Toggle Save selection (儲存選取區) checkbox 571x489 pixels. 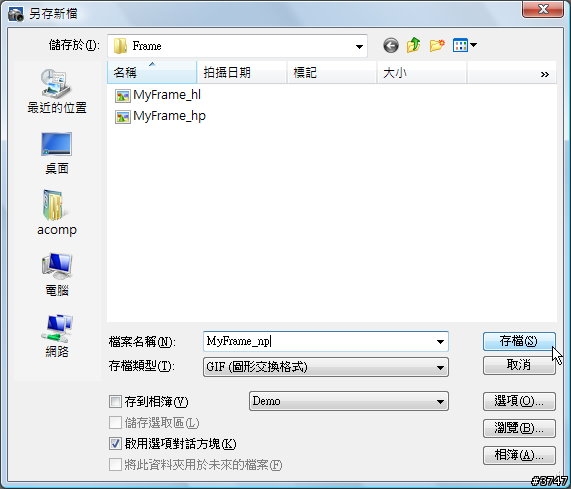pyautogui.click(x=115, y=423)
